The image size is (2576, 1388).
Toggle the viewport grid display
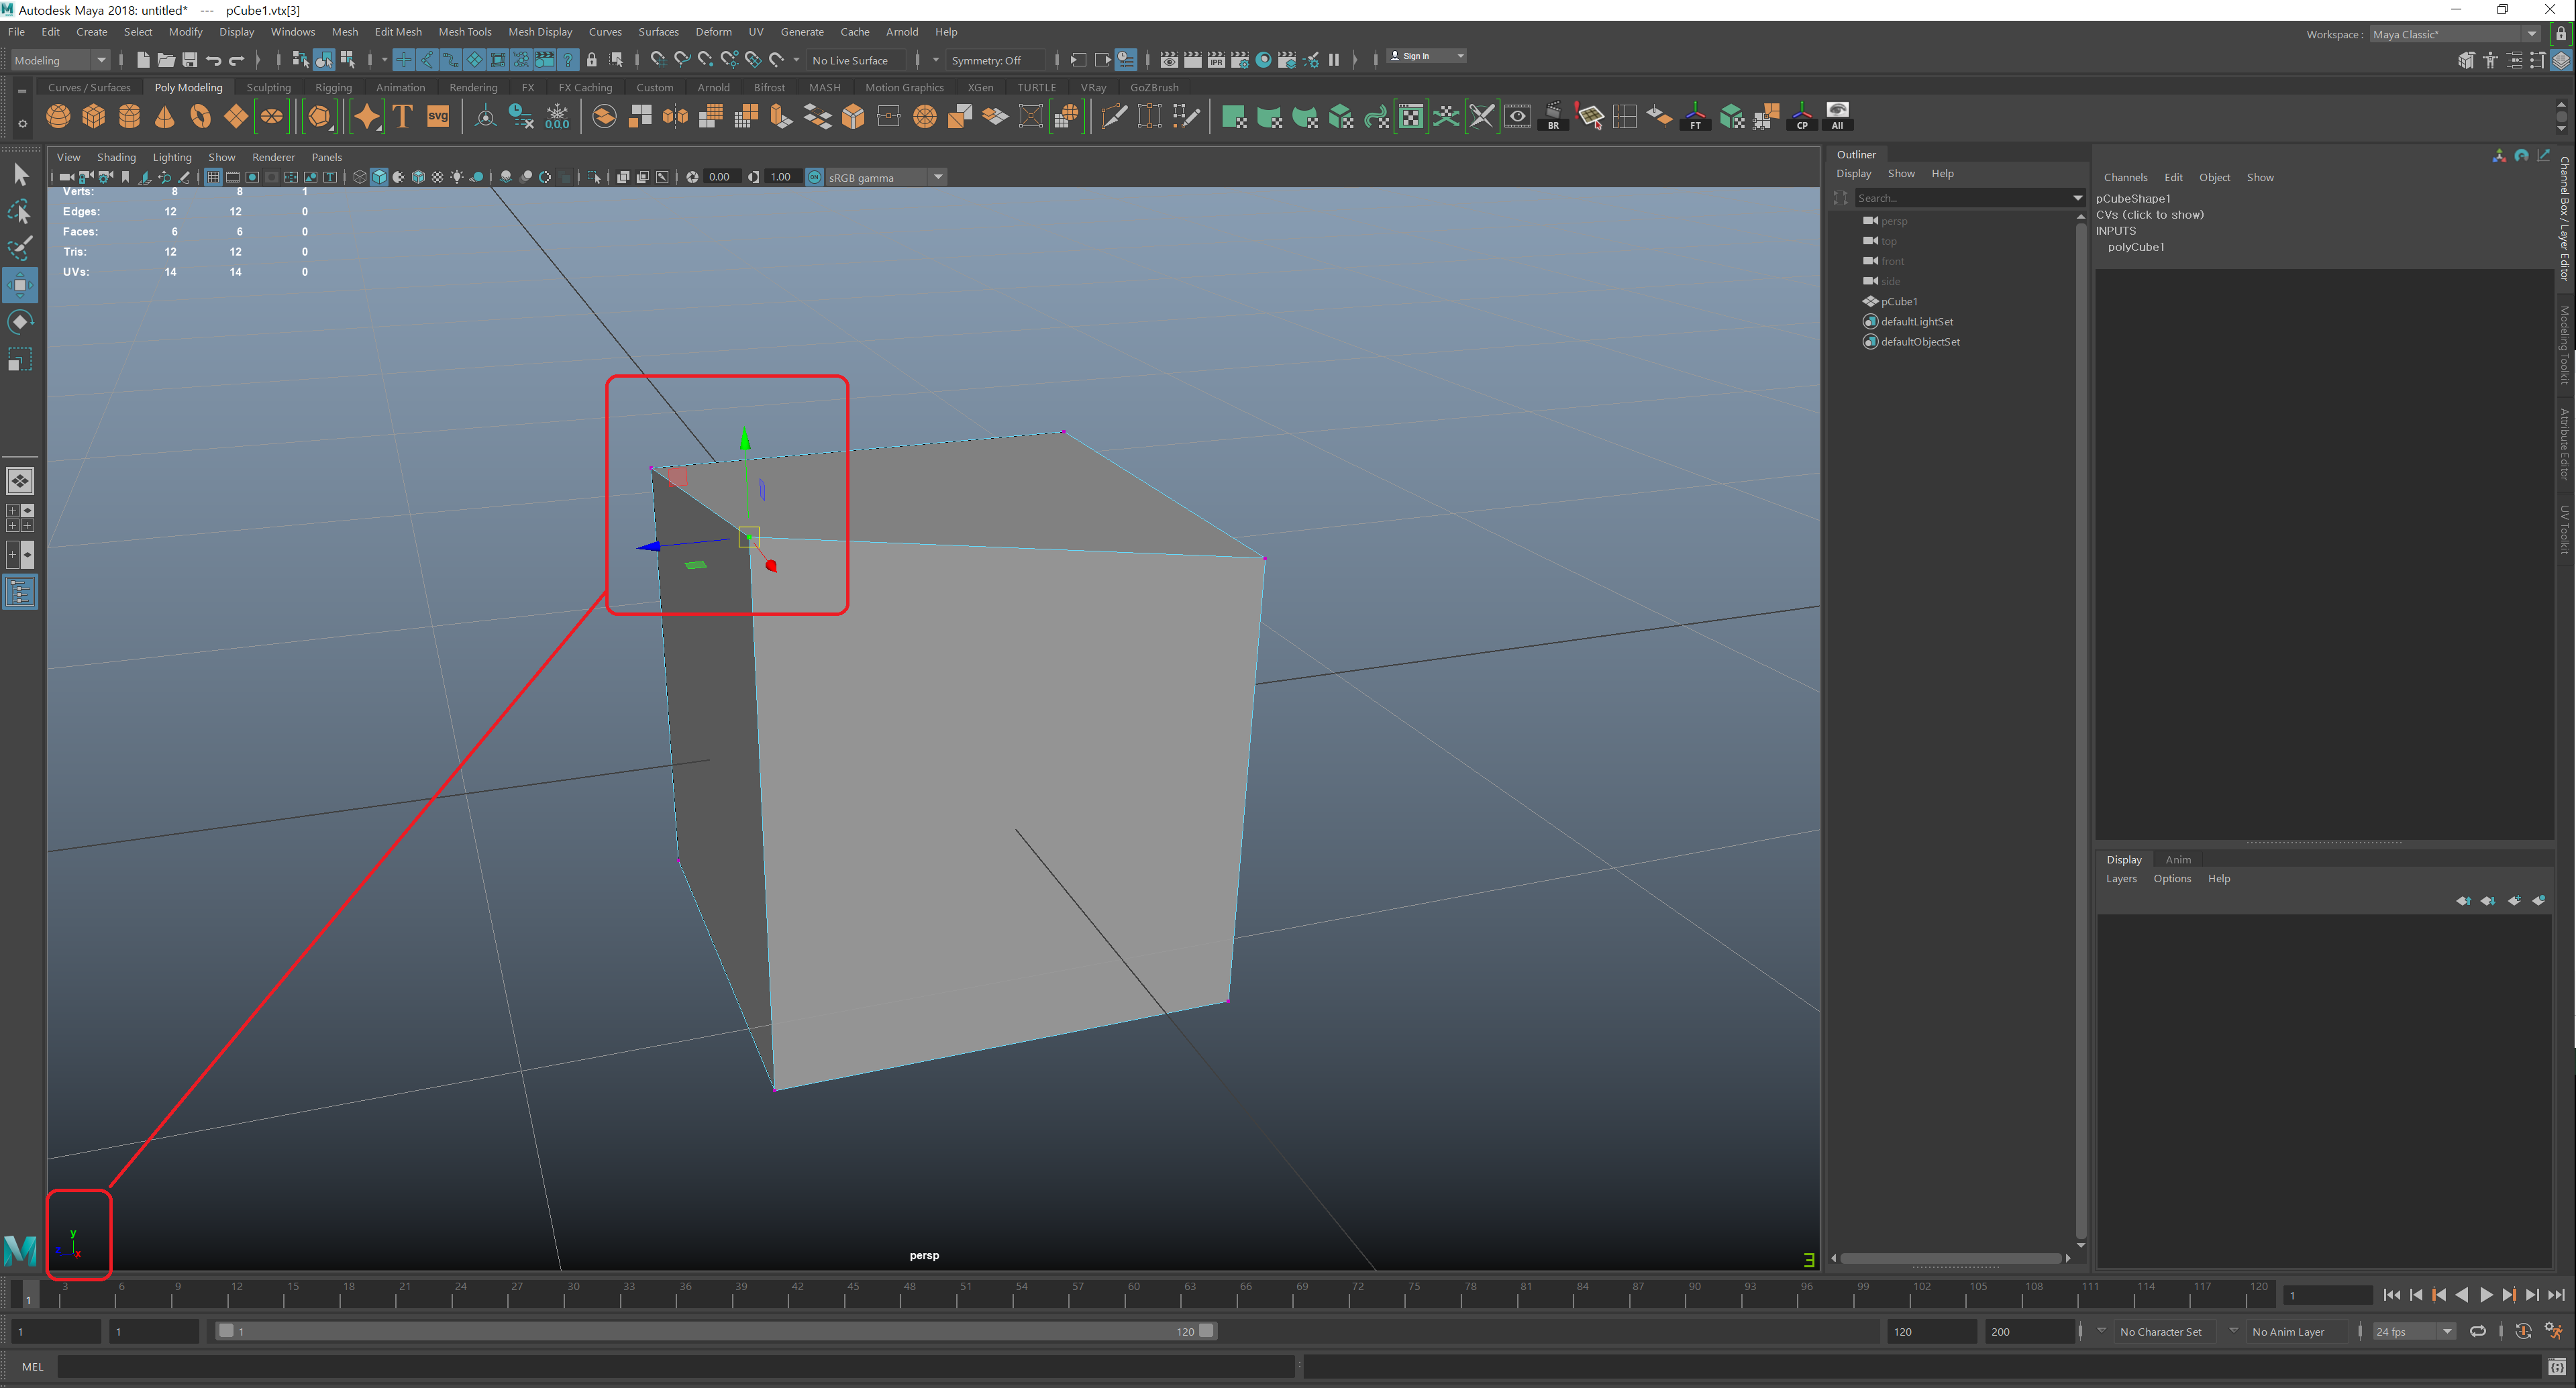pos(213,177)
